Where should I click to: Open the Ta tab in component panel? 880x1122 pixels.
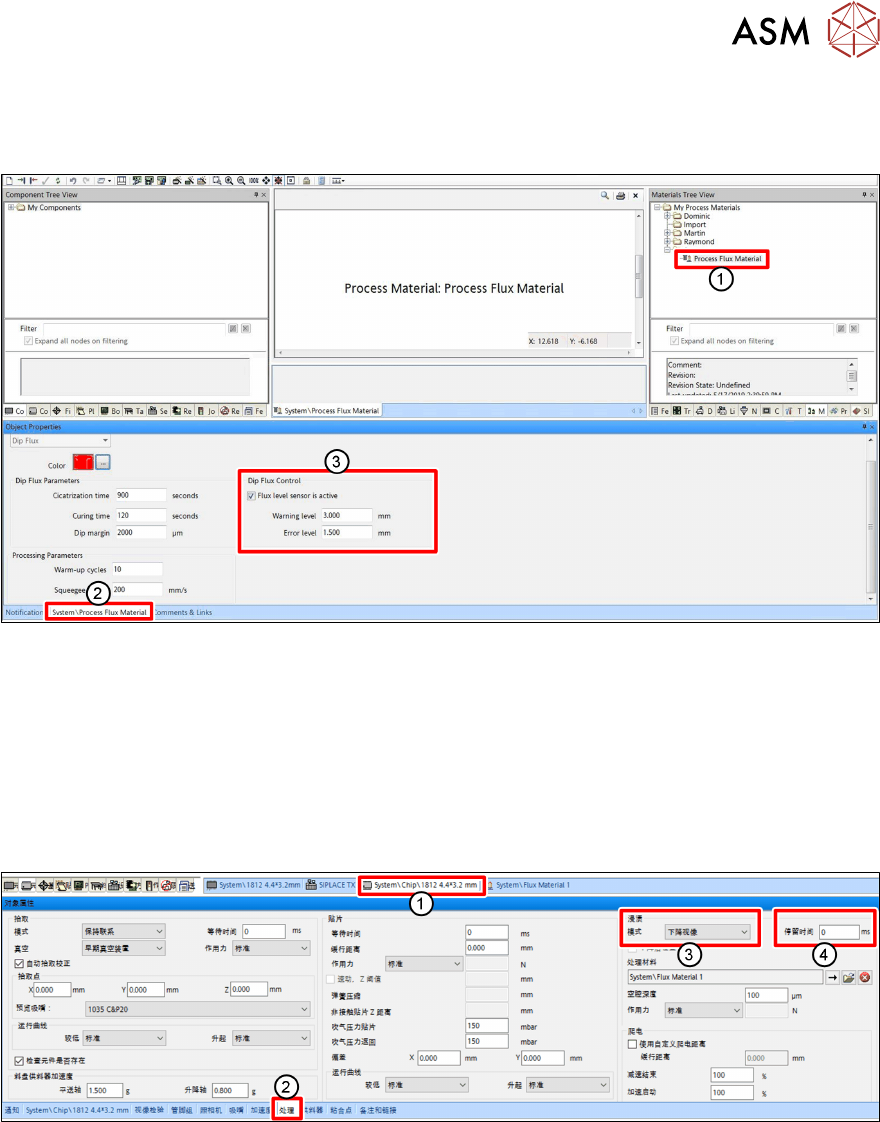coord(135,411)
